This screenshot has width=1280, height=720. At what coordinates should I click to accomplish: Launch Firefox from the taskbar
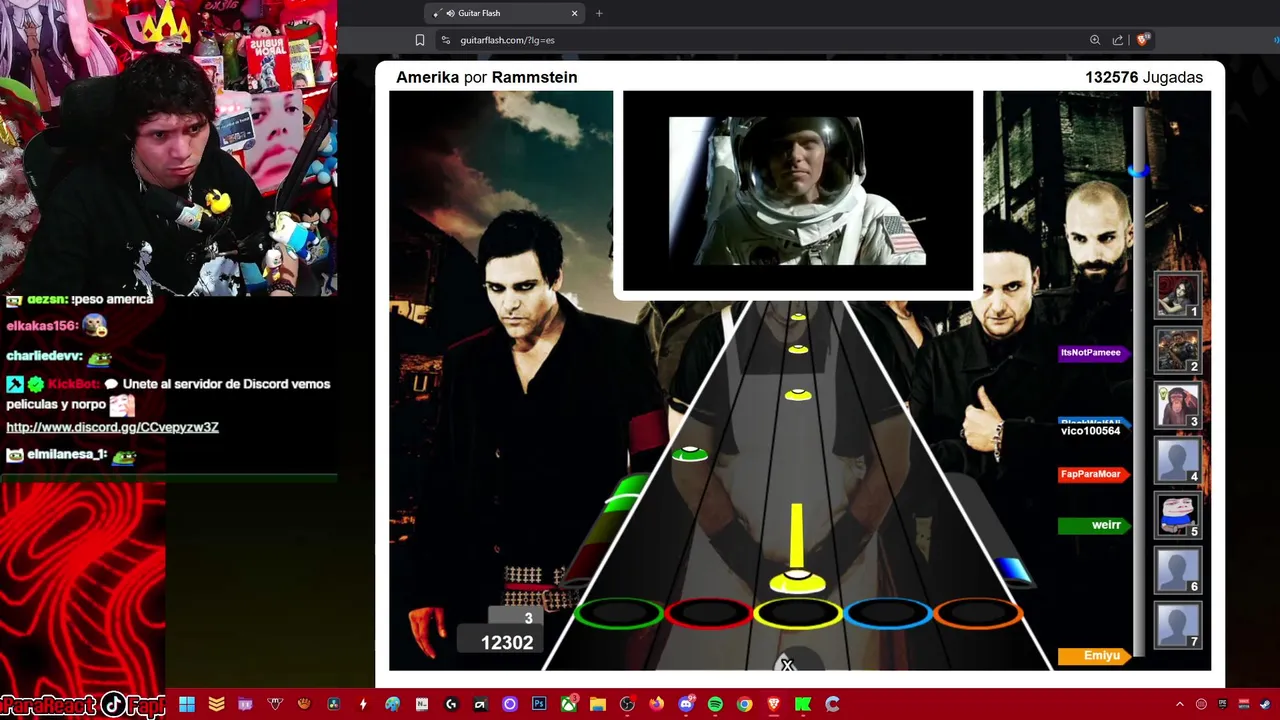pyautogui.click(x=656, y=704)
